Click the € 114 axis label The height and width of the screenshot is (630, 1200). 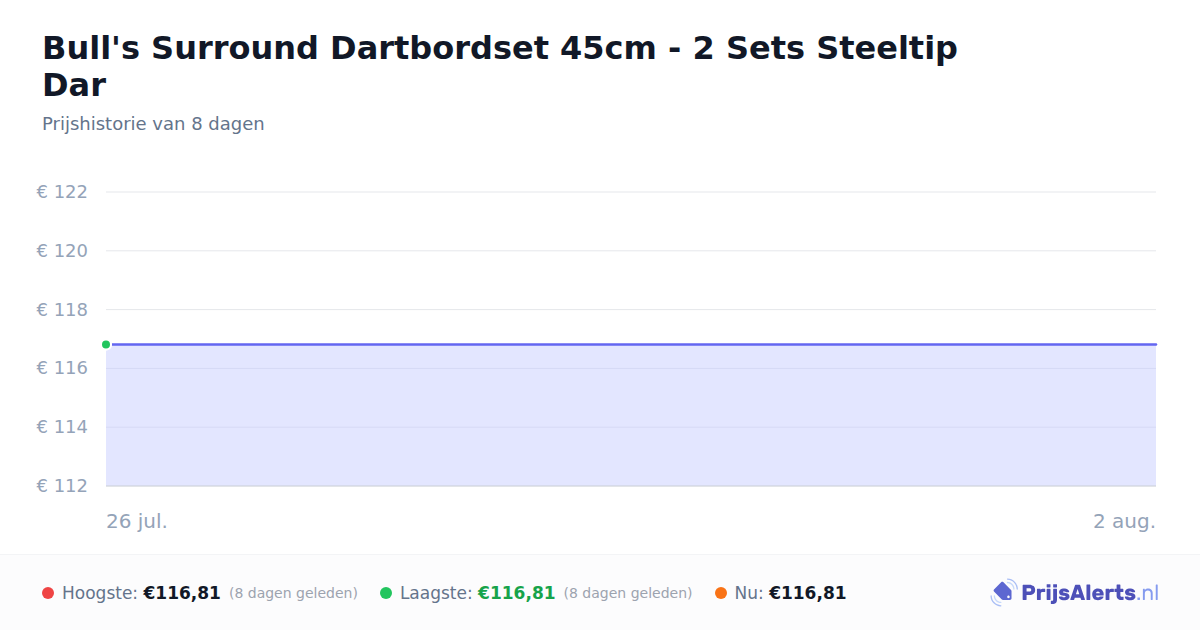pos(62,427)
